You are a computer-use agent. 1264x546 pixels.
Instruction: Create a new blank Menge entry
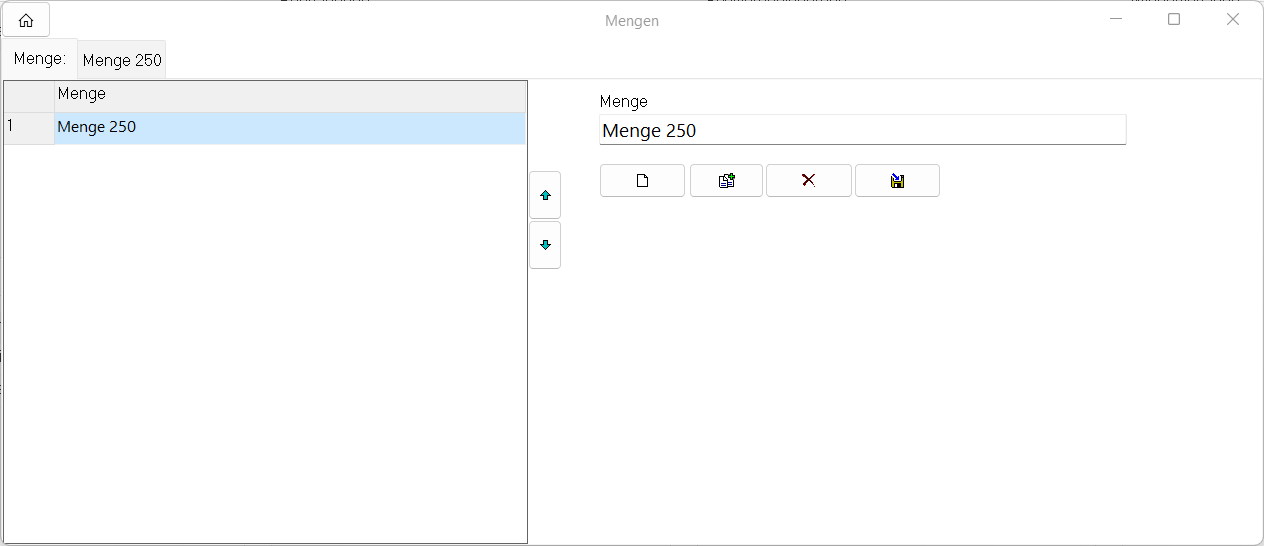(642, 181)
